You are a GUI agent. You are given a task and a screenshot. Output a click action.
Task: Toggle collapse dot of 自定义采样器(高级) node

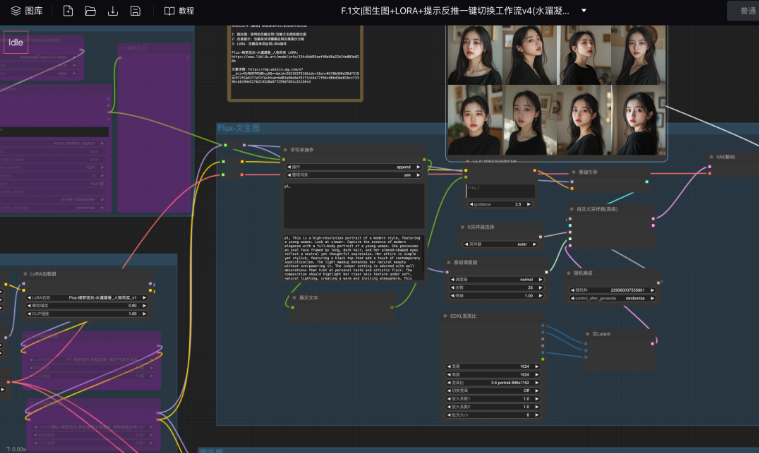[572, 209]
